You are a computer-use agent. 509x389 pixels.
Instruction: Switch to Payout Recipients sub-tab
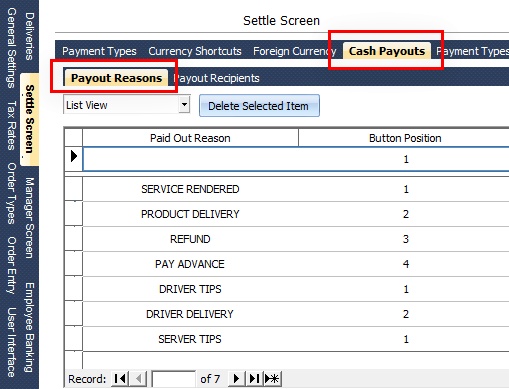pos(217,78)
